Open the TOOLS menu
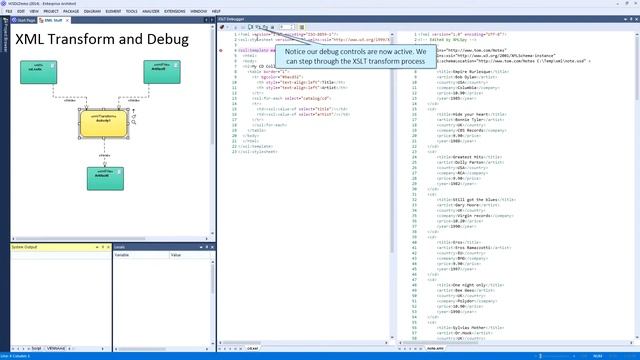640x360 pixels. 131,11
